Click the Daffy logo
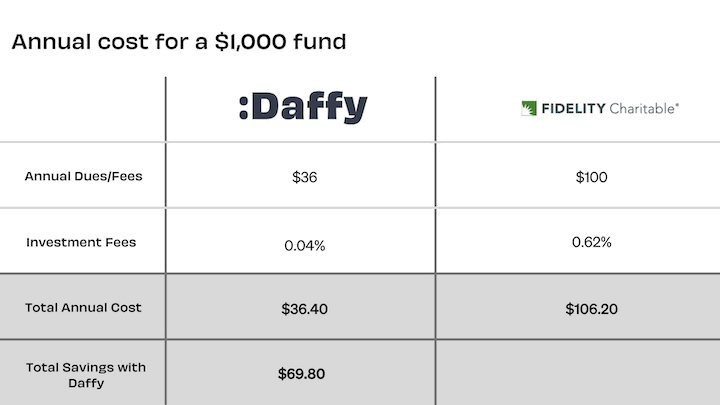Viewport: 720px width, 405px height. coord(303,107)
